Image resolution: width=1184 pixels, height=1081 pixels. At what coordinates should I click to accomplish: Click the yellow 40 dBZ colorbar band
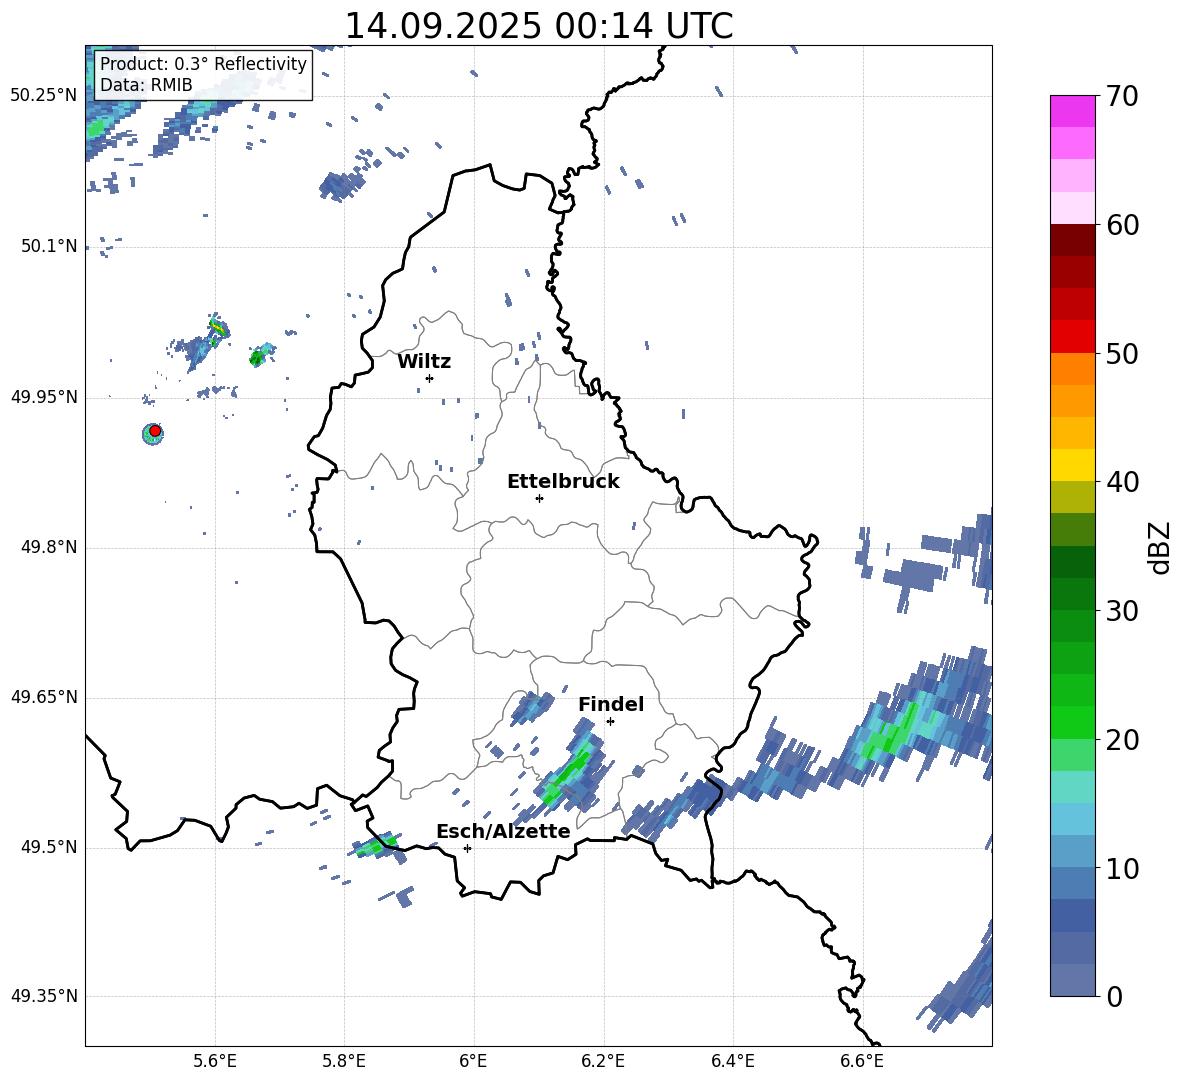tap(1072, 465)
